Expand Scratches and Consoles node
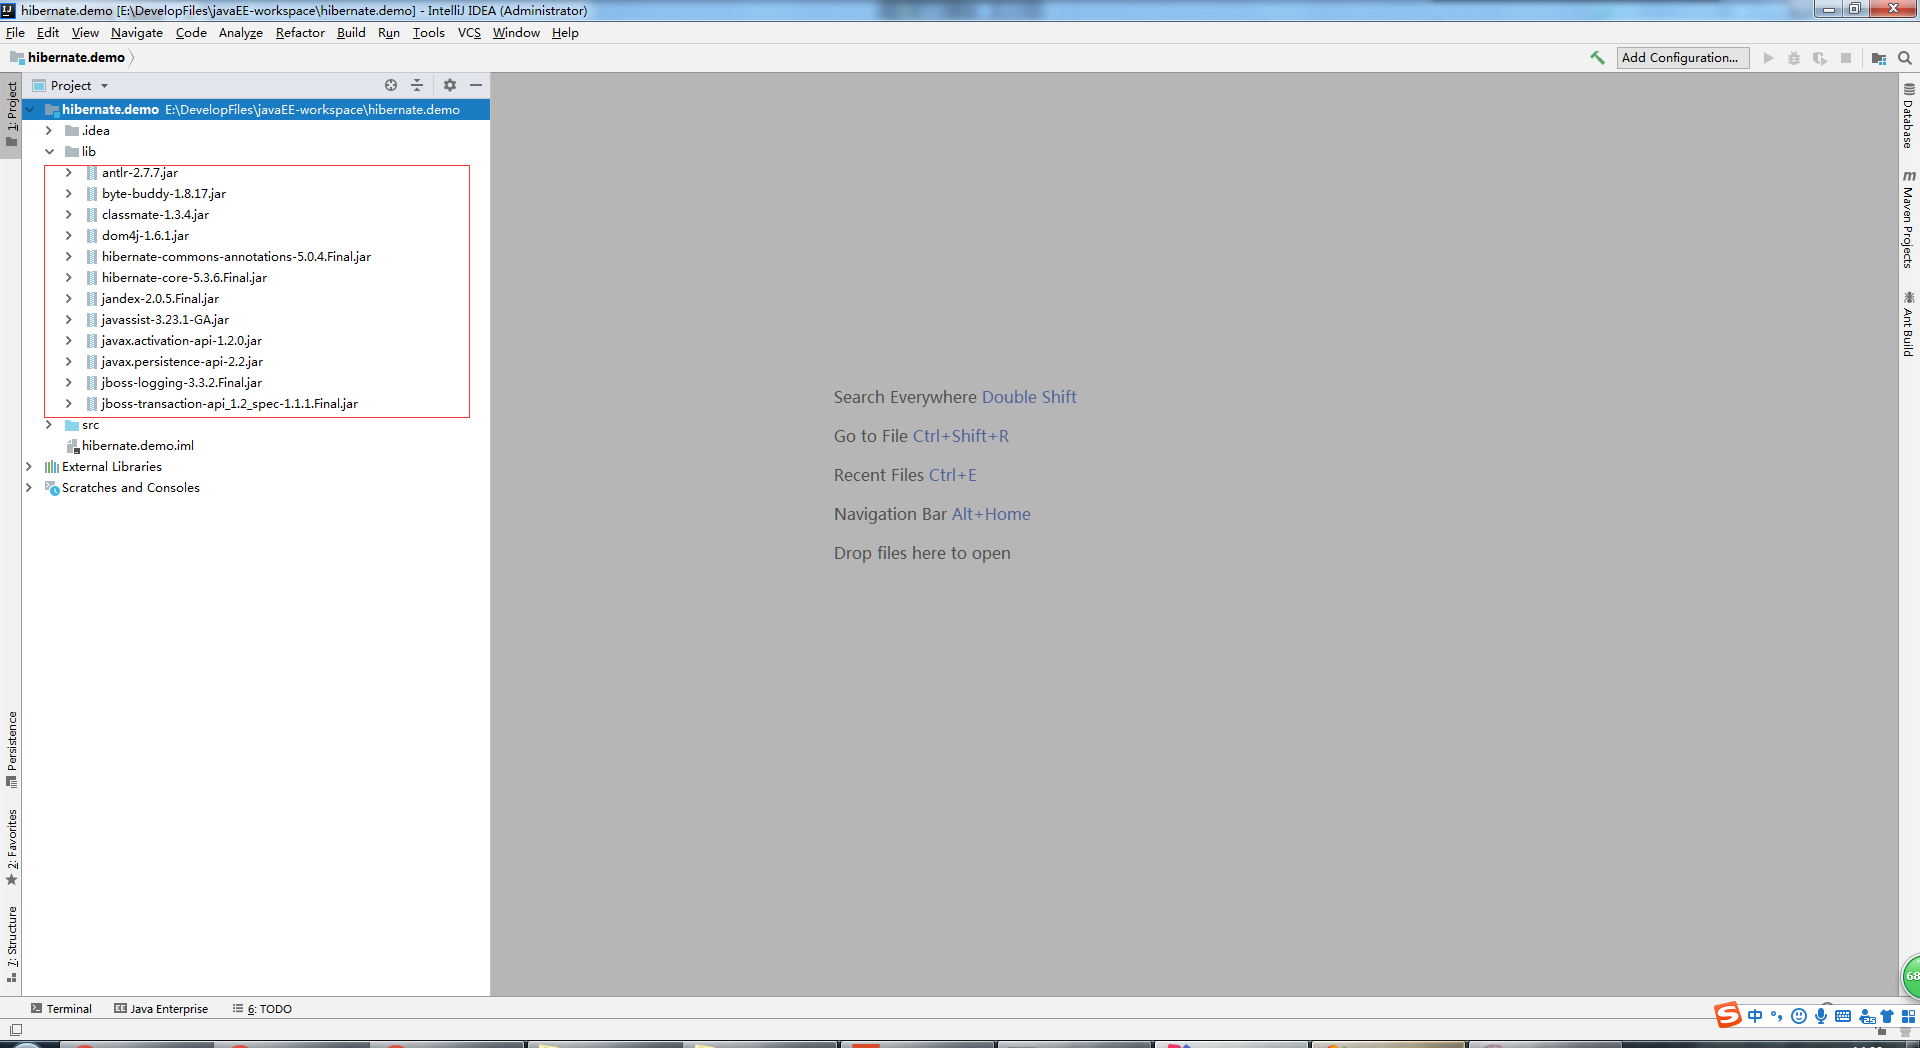The height and width of the screenshot is (1048, 1920). pos(29,488)
